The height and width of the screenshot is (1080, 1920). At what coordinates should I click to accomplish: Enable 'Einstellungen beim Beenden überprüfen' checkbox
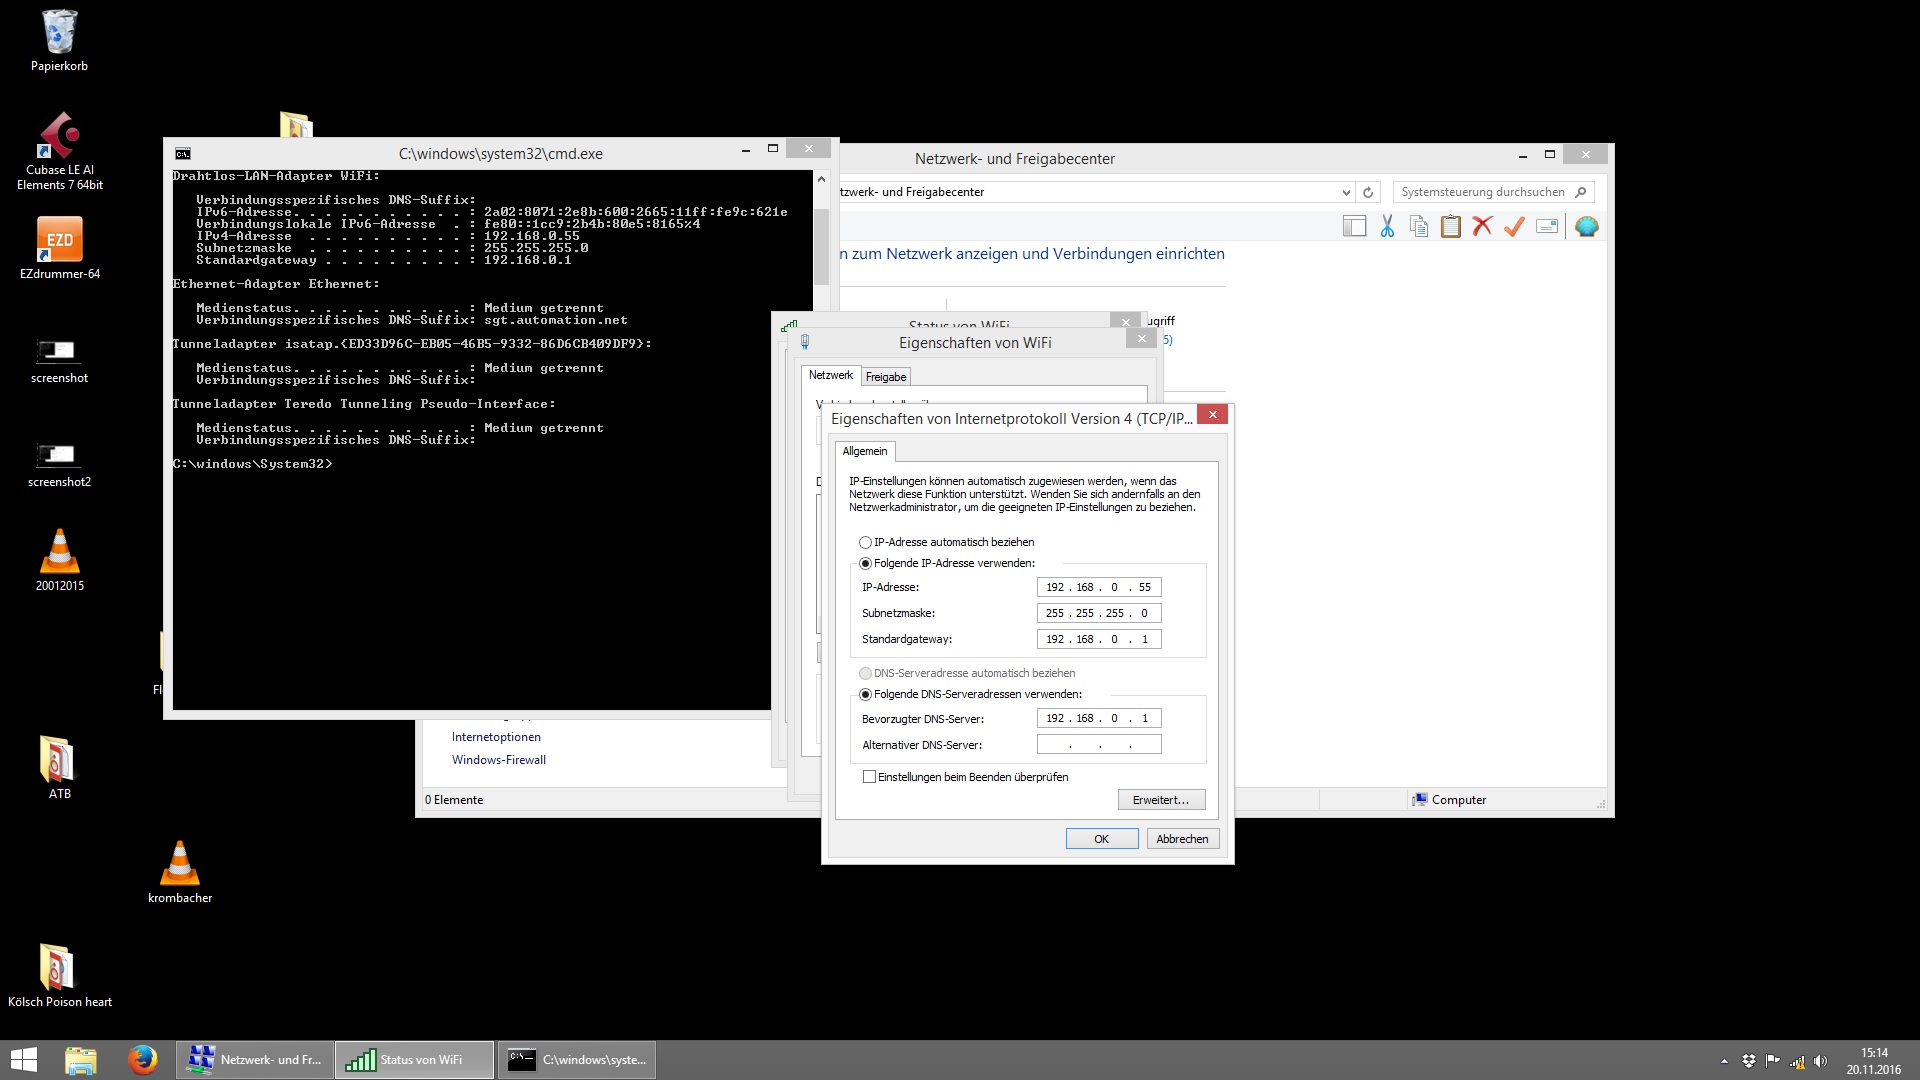click(x=869, y=777)
